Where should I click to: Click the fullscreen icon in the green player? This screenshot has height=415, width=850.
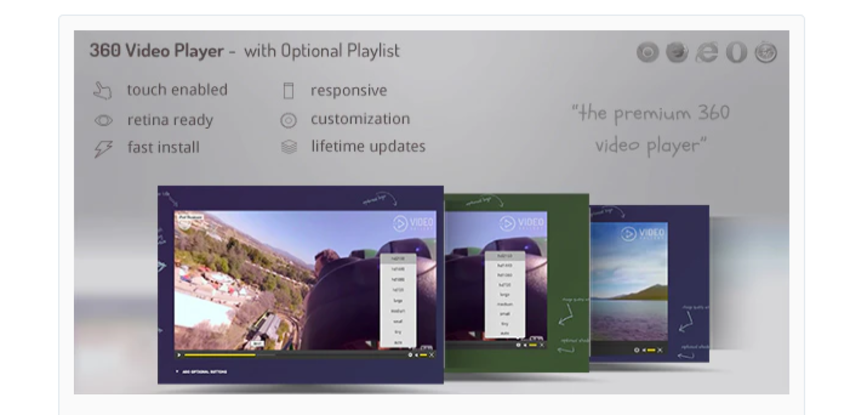click(x=542, y=345)
